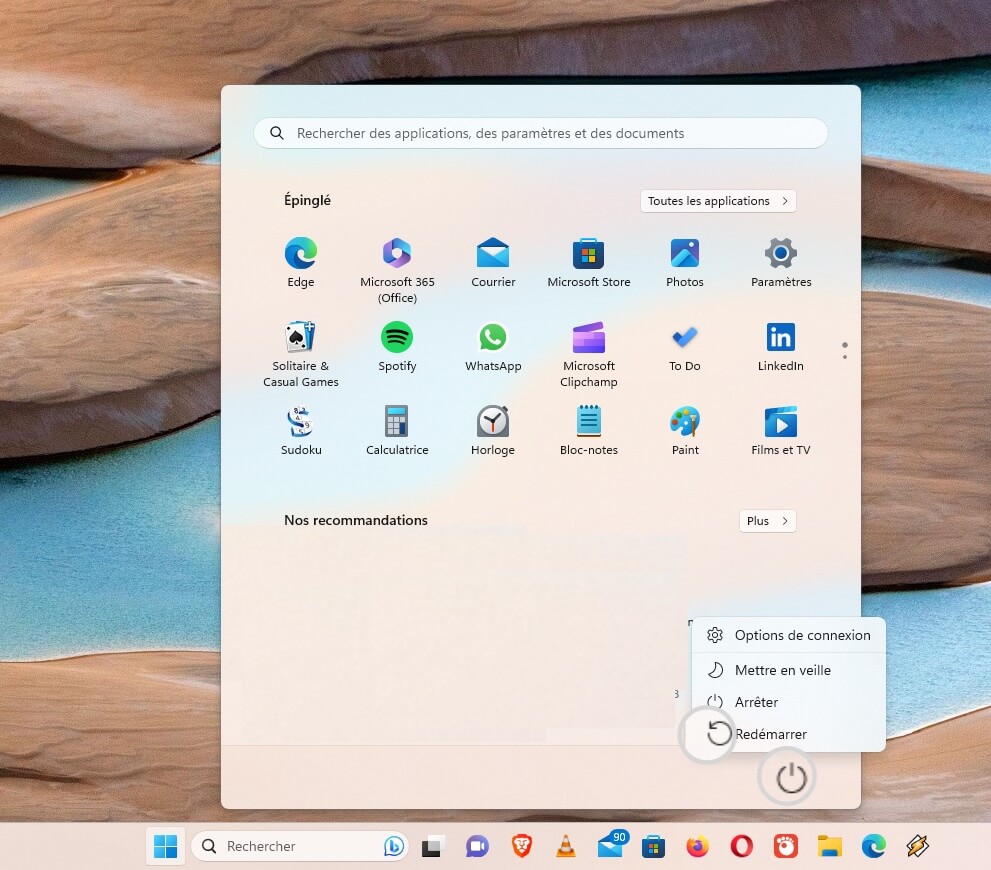Open Bing chat icon in taskbar search
Screen dimensions: 991x870
click(x=393, y=846)
